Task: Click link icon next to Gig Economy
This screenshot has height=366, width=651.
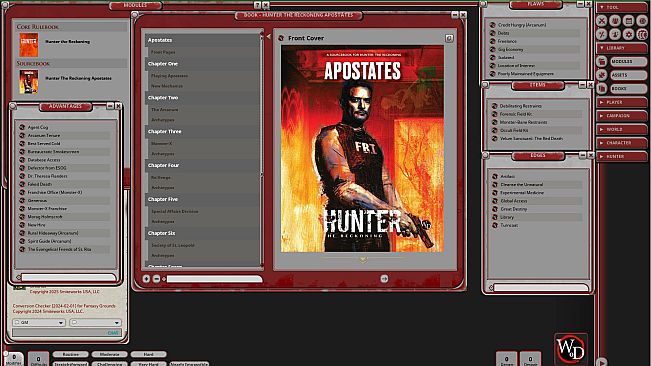Action: tap(492, 49)
